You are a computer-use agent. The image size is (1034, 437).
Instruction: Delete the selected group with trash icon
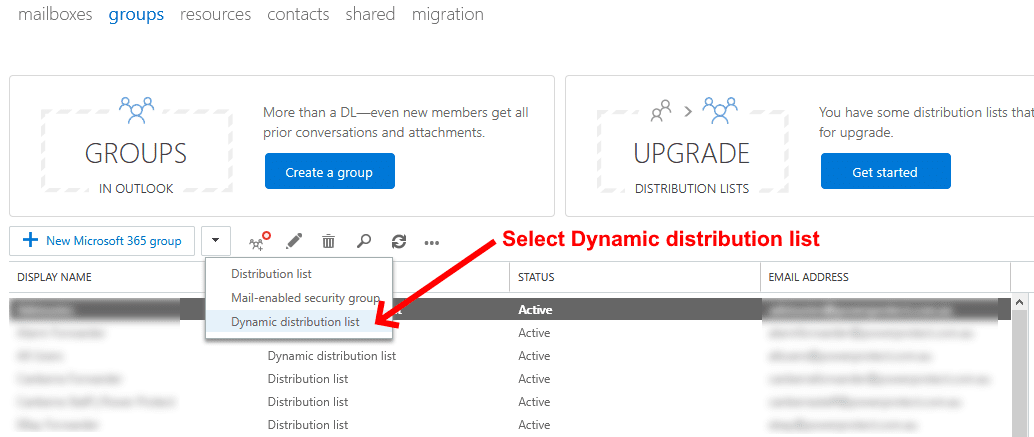[328, 241]
